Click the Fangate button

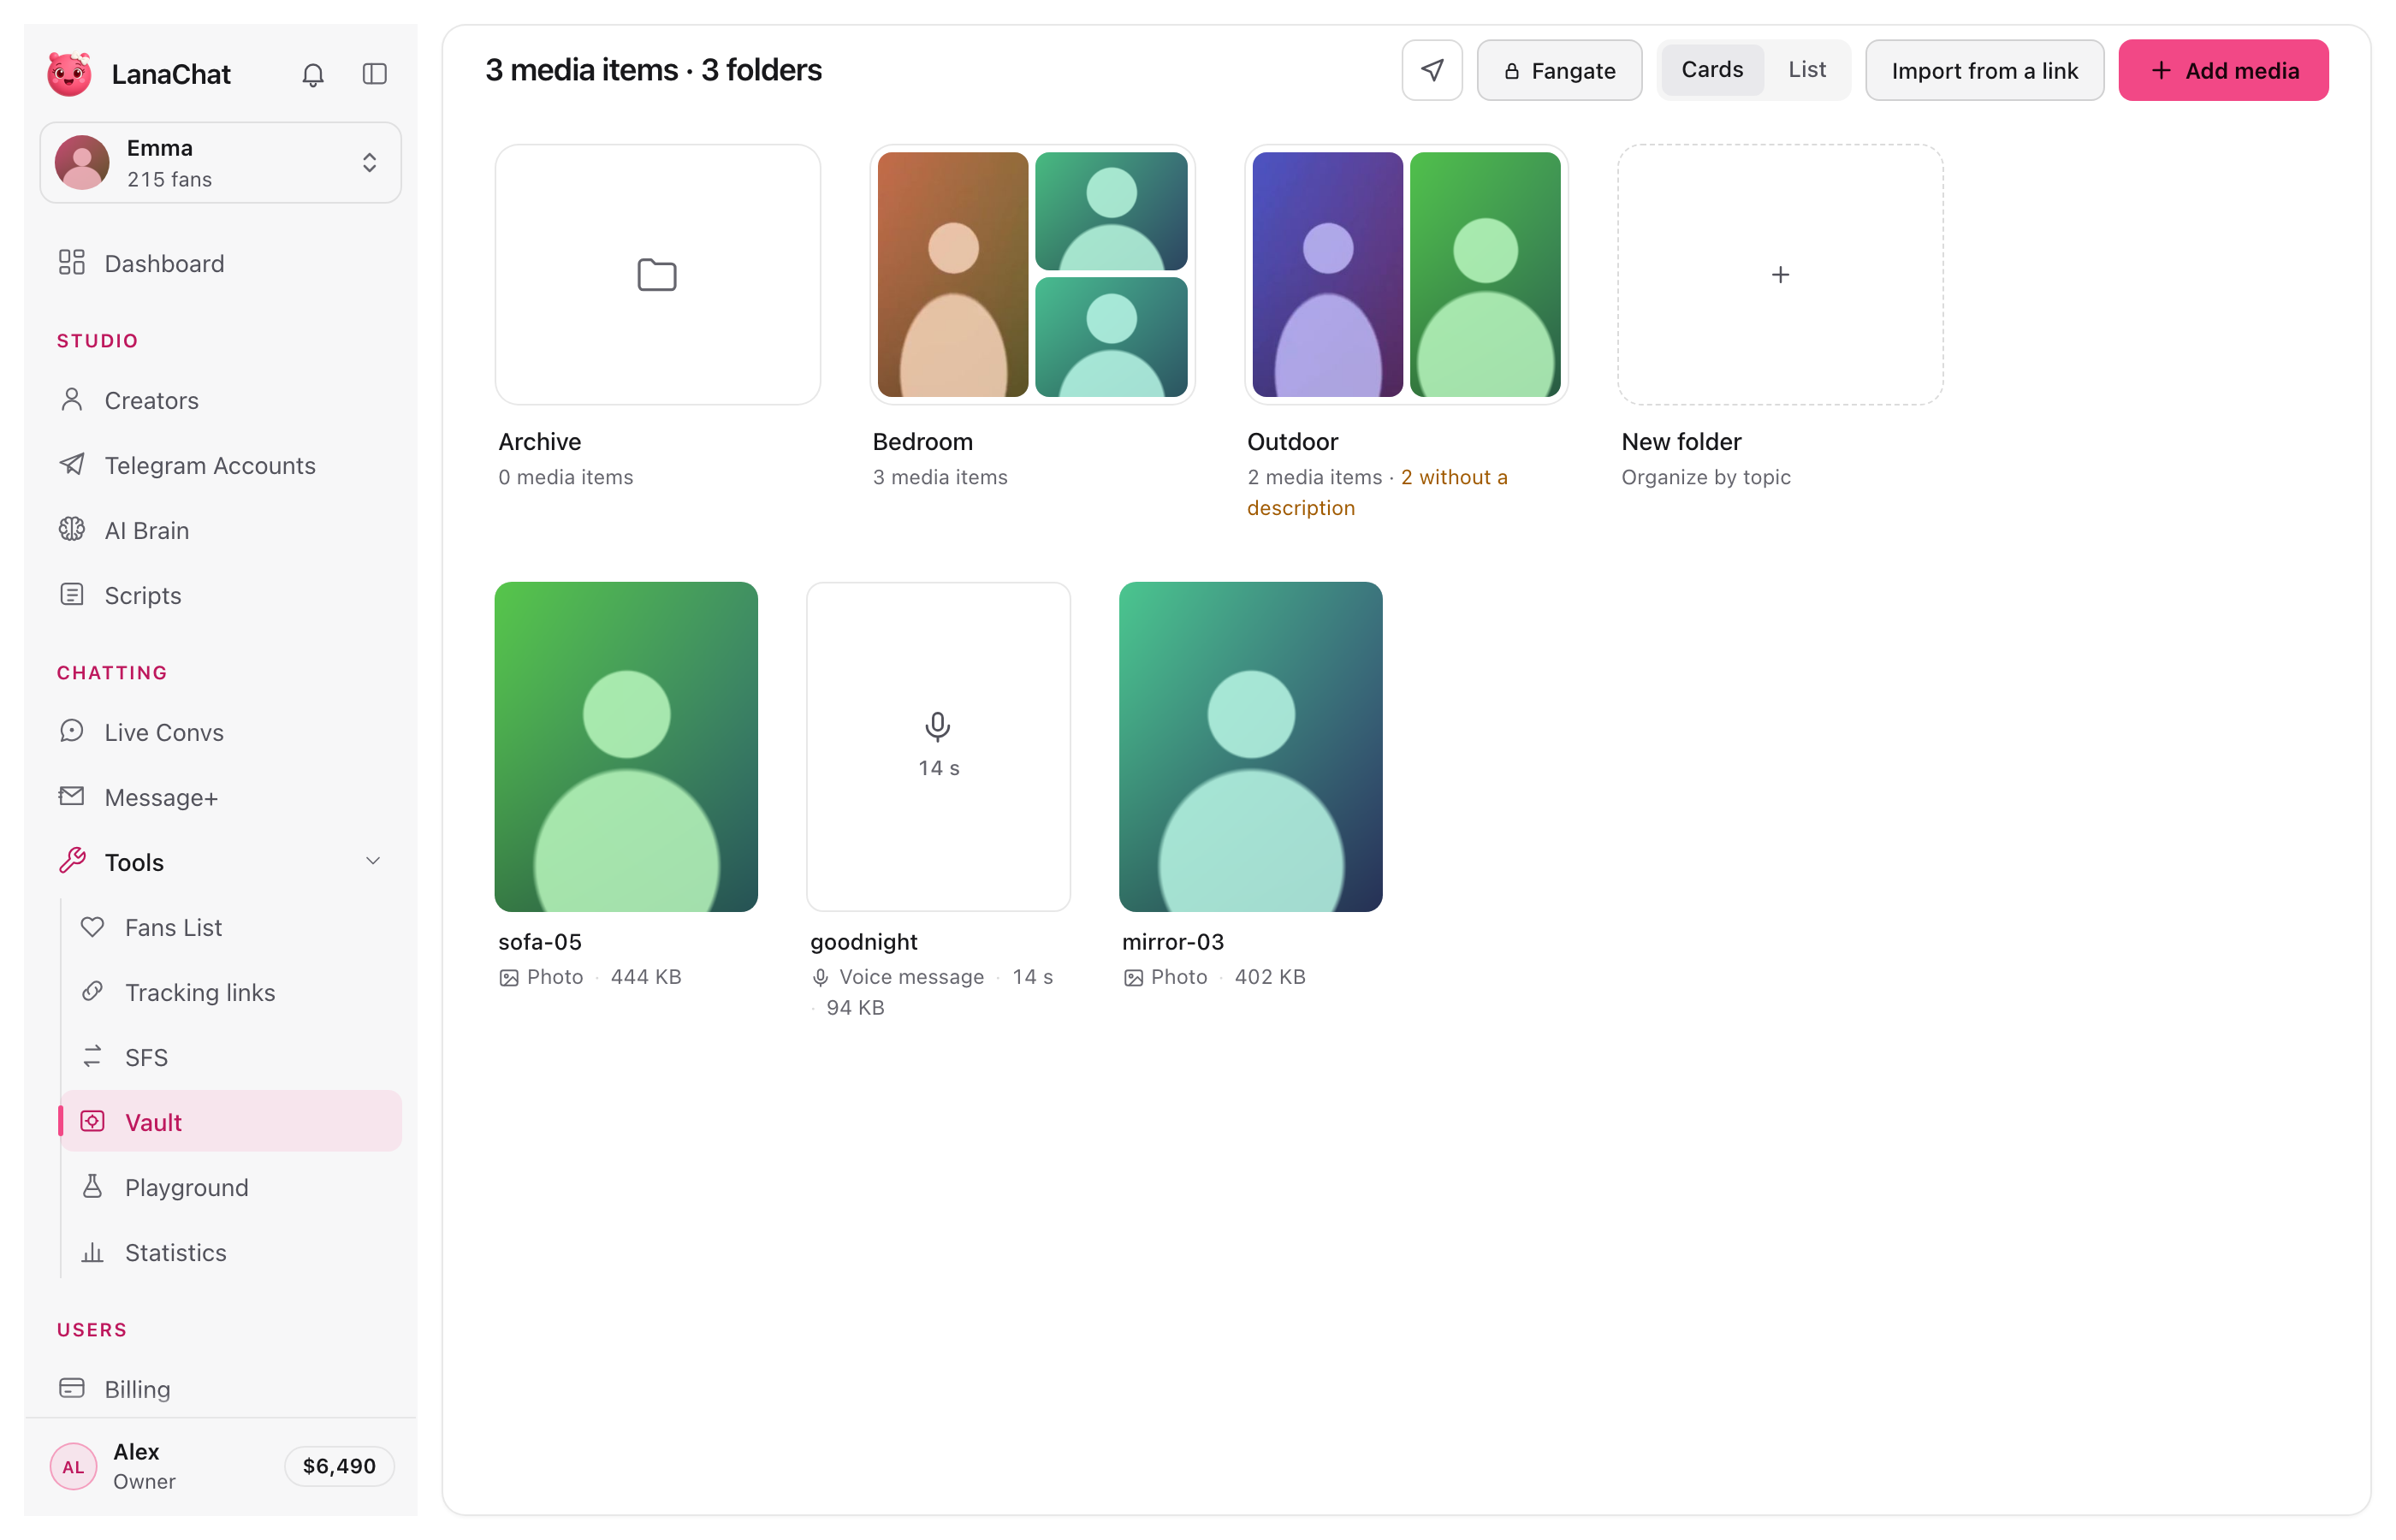click(x=1559, y=70)
